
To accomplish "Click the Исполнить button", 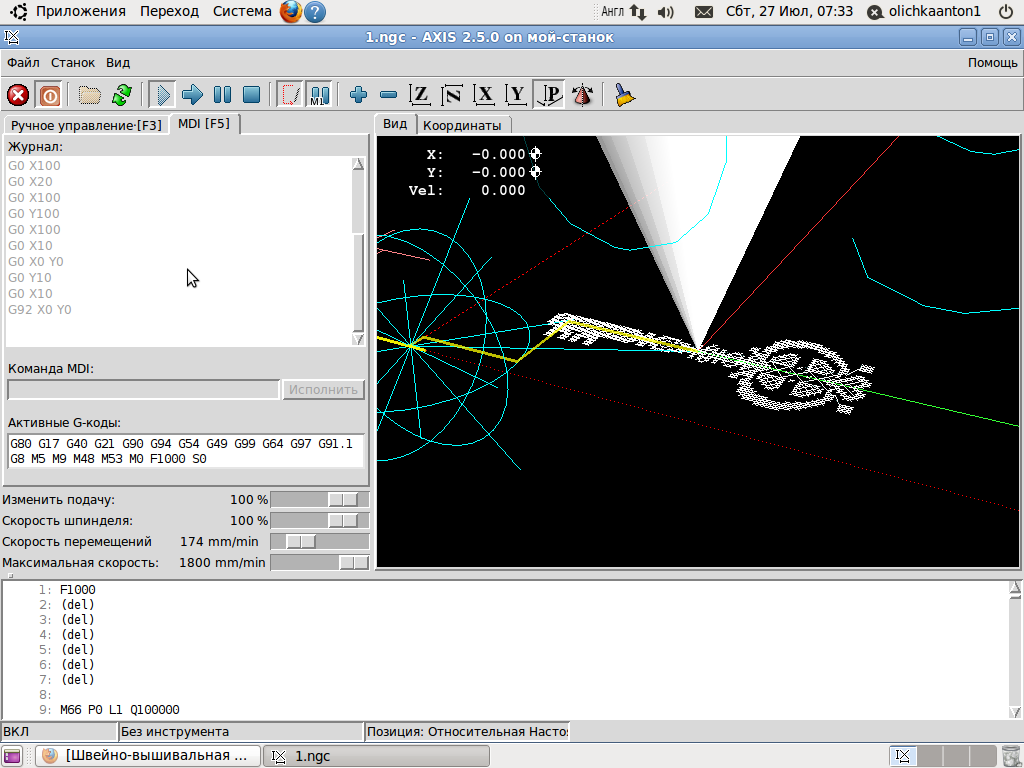I will coord(323,389).
